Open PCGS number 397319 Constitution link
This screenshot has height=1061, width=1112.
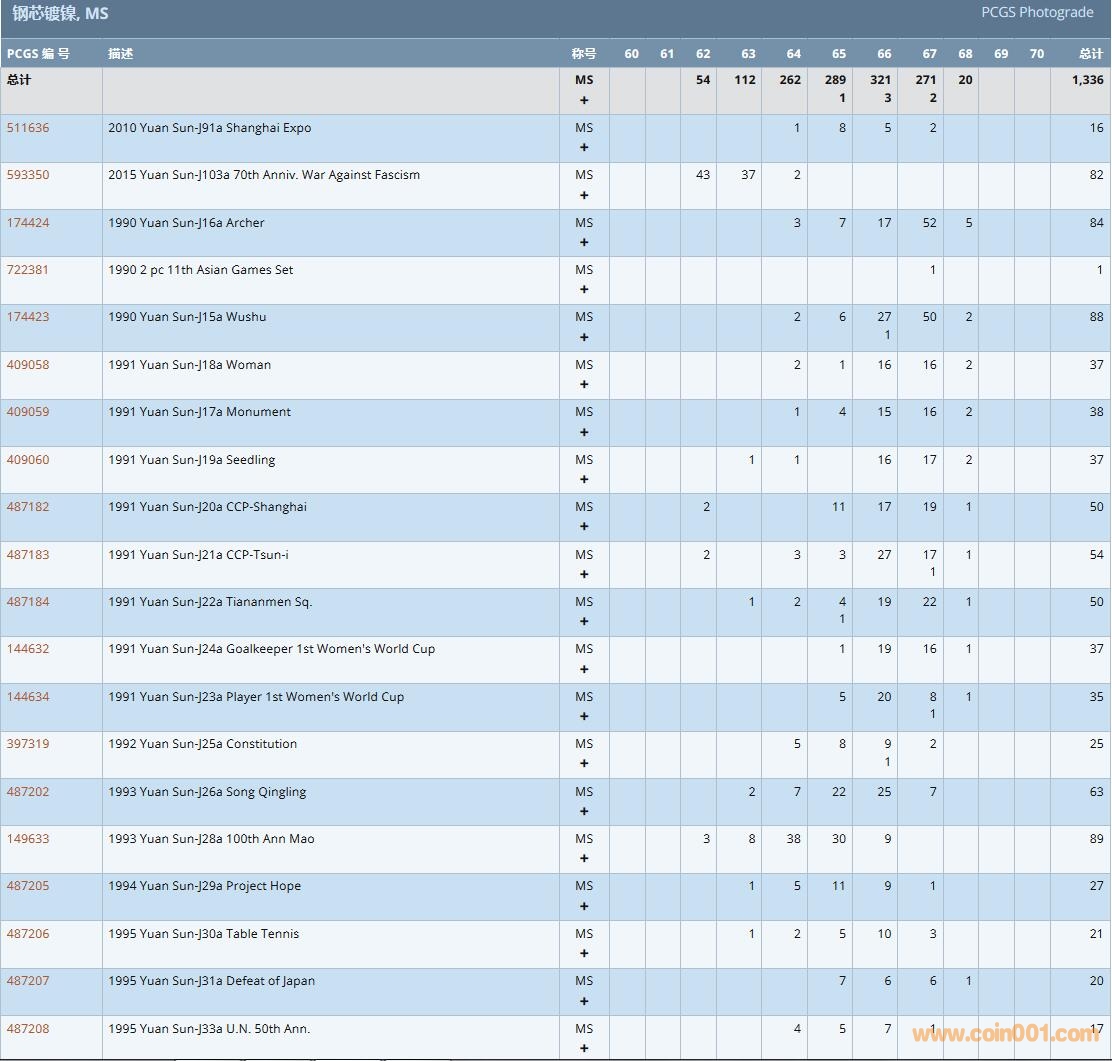point(28,744)
